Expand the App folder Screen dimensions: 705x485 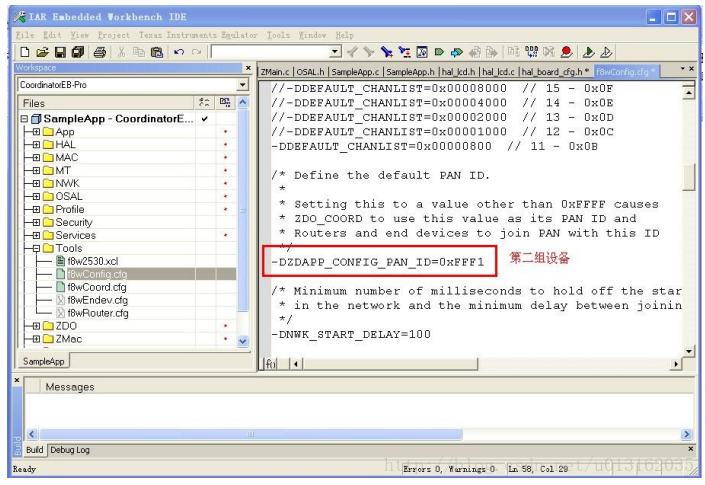click(x=36, y=132)
